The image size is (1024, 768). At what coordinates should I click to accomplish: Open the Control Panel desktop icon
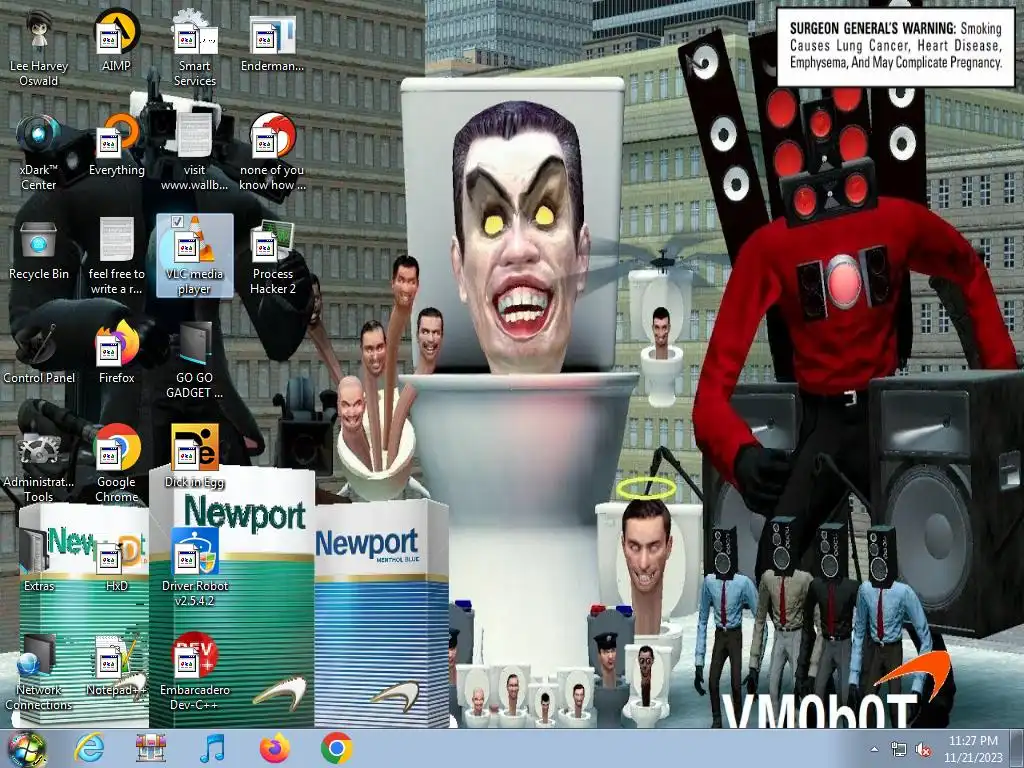click(39, 353)
